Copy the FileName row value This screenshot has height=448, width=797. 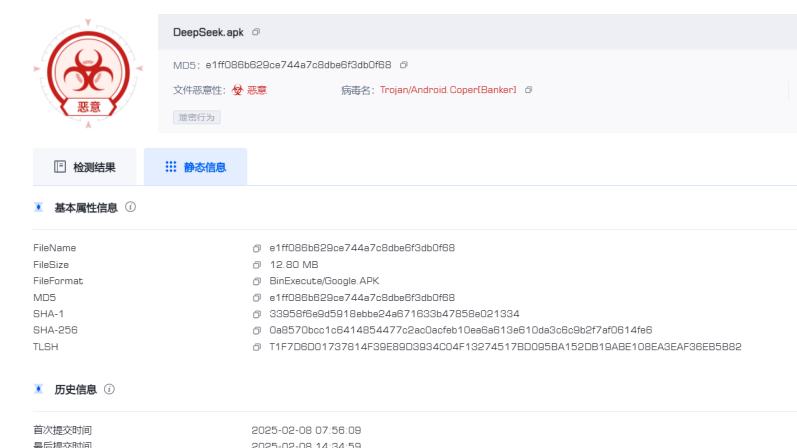(257, 248)
